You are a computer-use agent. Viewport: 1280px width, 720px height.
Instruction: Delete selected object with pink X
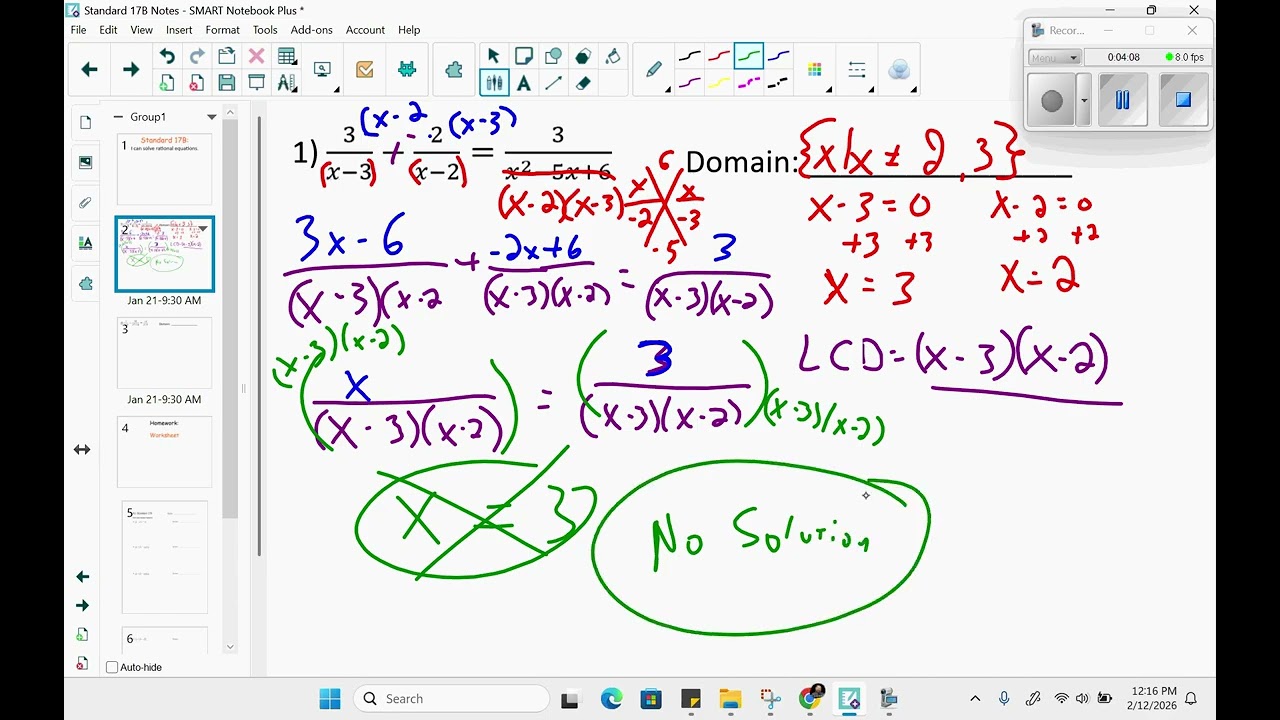tap(257, 56)
